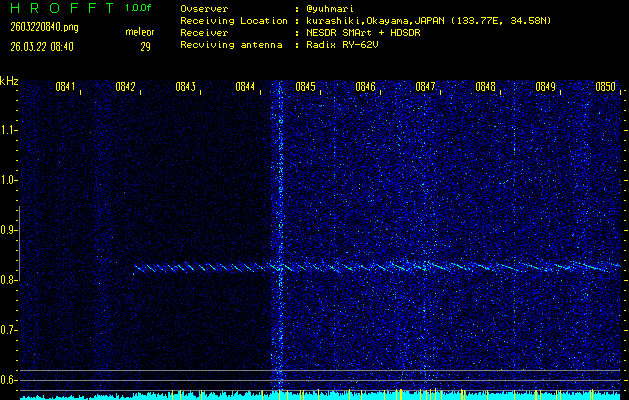Click the 0847 time marker label
The height and width of the screenshot is (400, 629).
point(425,87)
